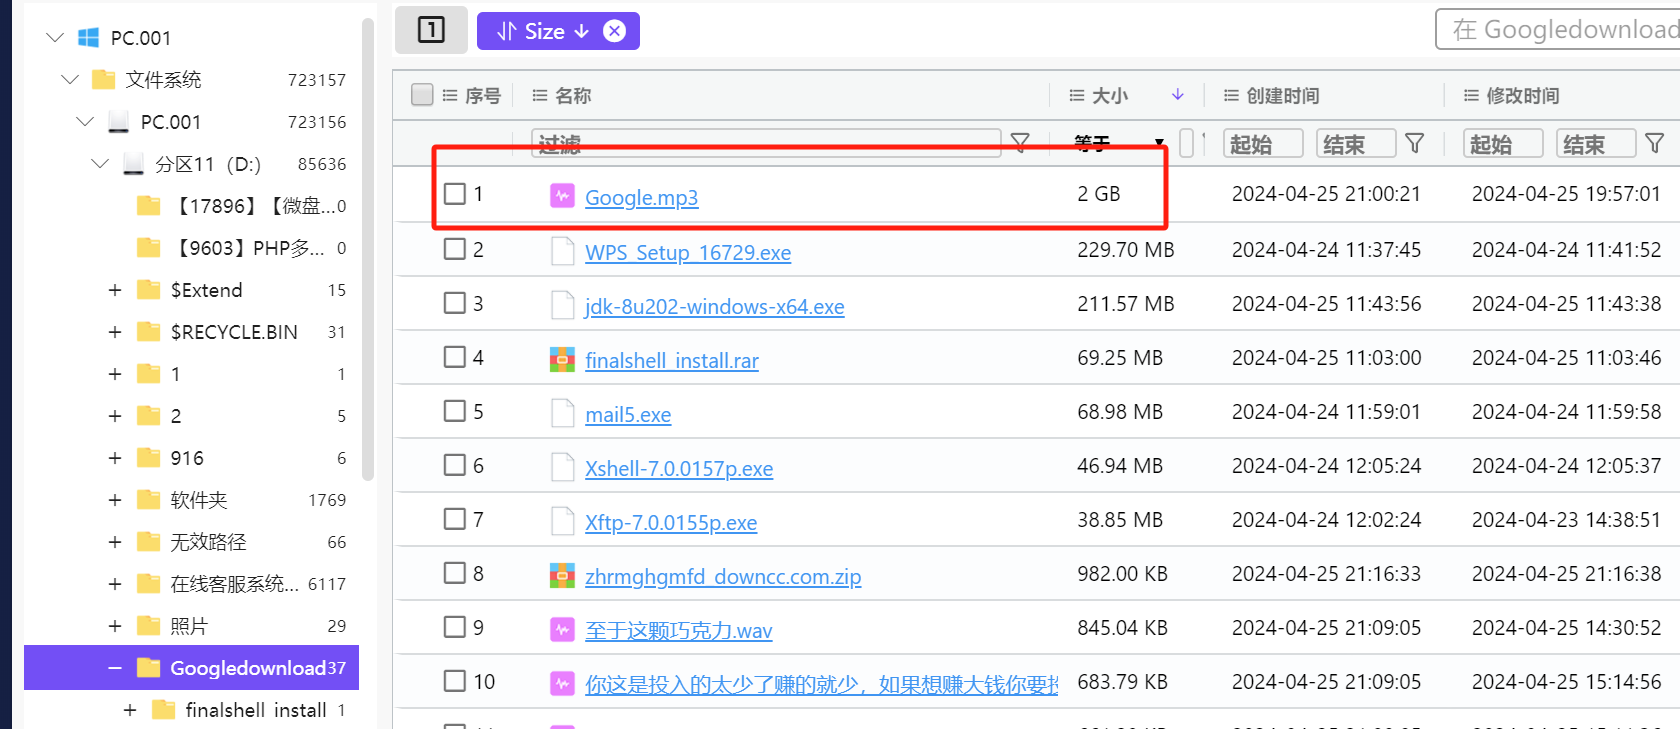Click the 在 Googledownload search box
Screen dimensions: 1680x729
(x=1560, y=30)
